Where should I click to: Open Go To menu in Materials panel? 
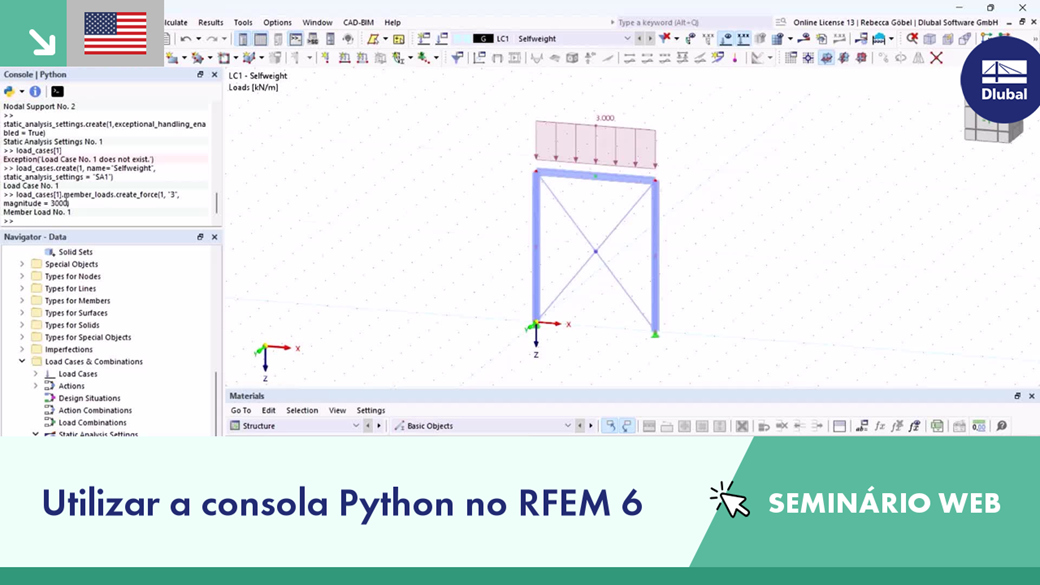(x=240, y=411)
